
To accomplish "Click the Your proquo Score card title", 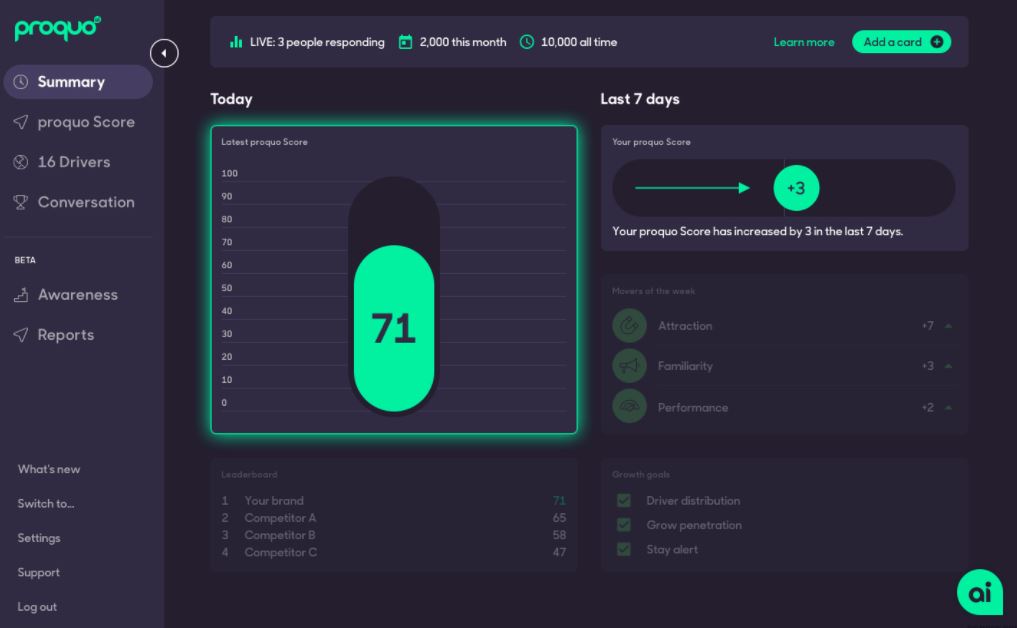I will (651, 142).
